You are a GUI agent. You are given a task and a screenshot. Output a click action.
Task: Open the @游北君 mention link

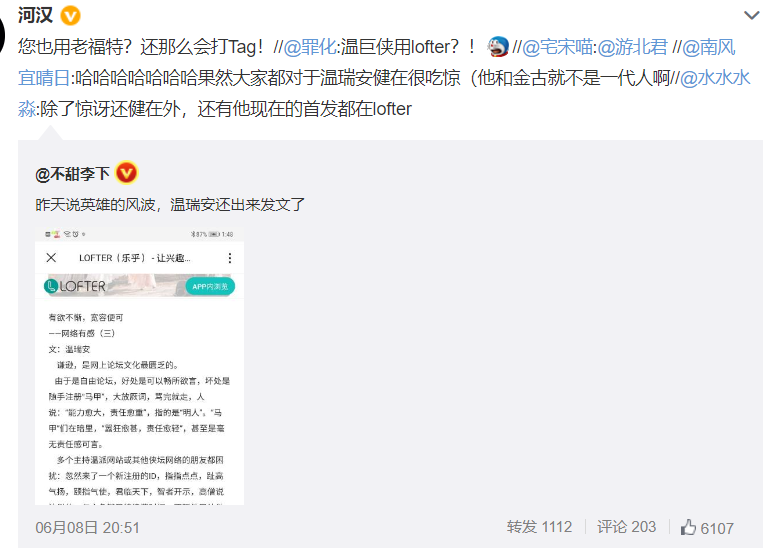point(632,47)
